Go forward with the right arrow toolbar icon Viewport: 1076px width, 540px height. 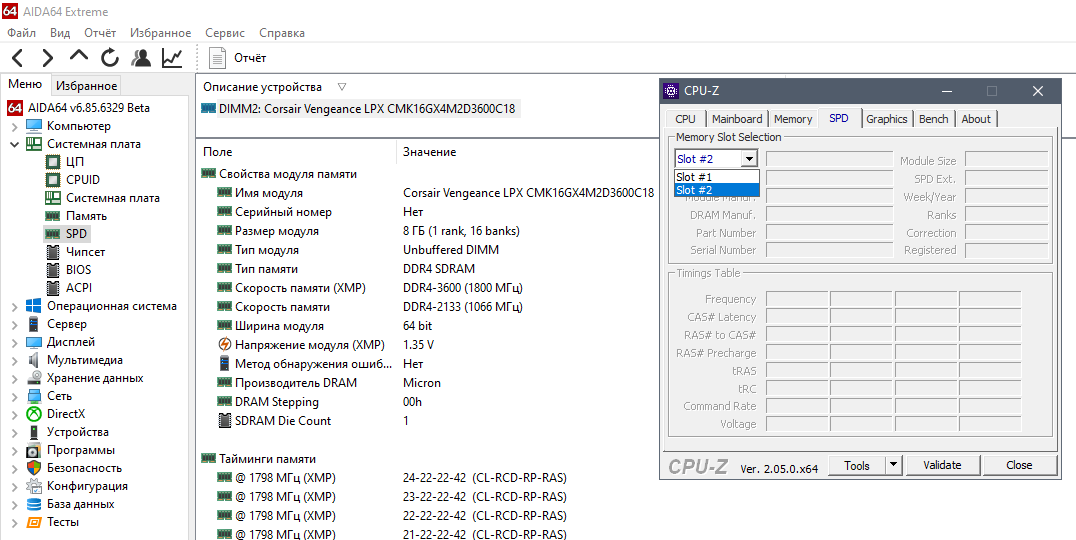(47, 58)
